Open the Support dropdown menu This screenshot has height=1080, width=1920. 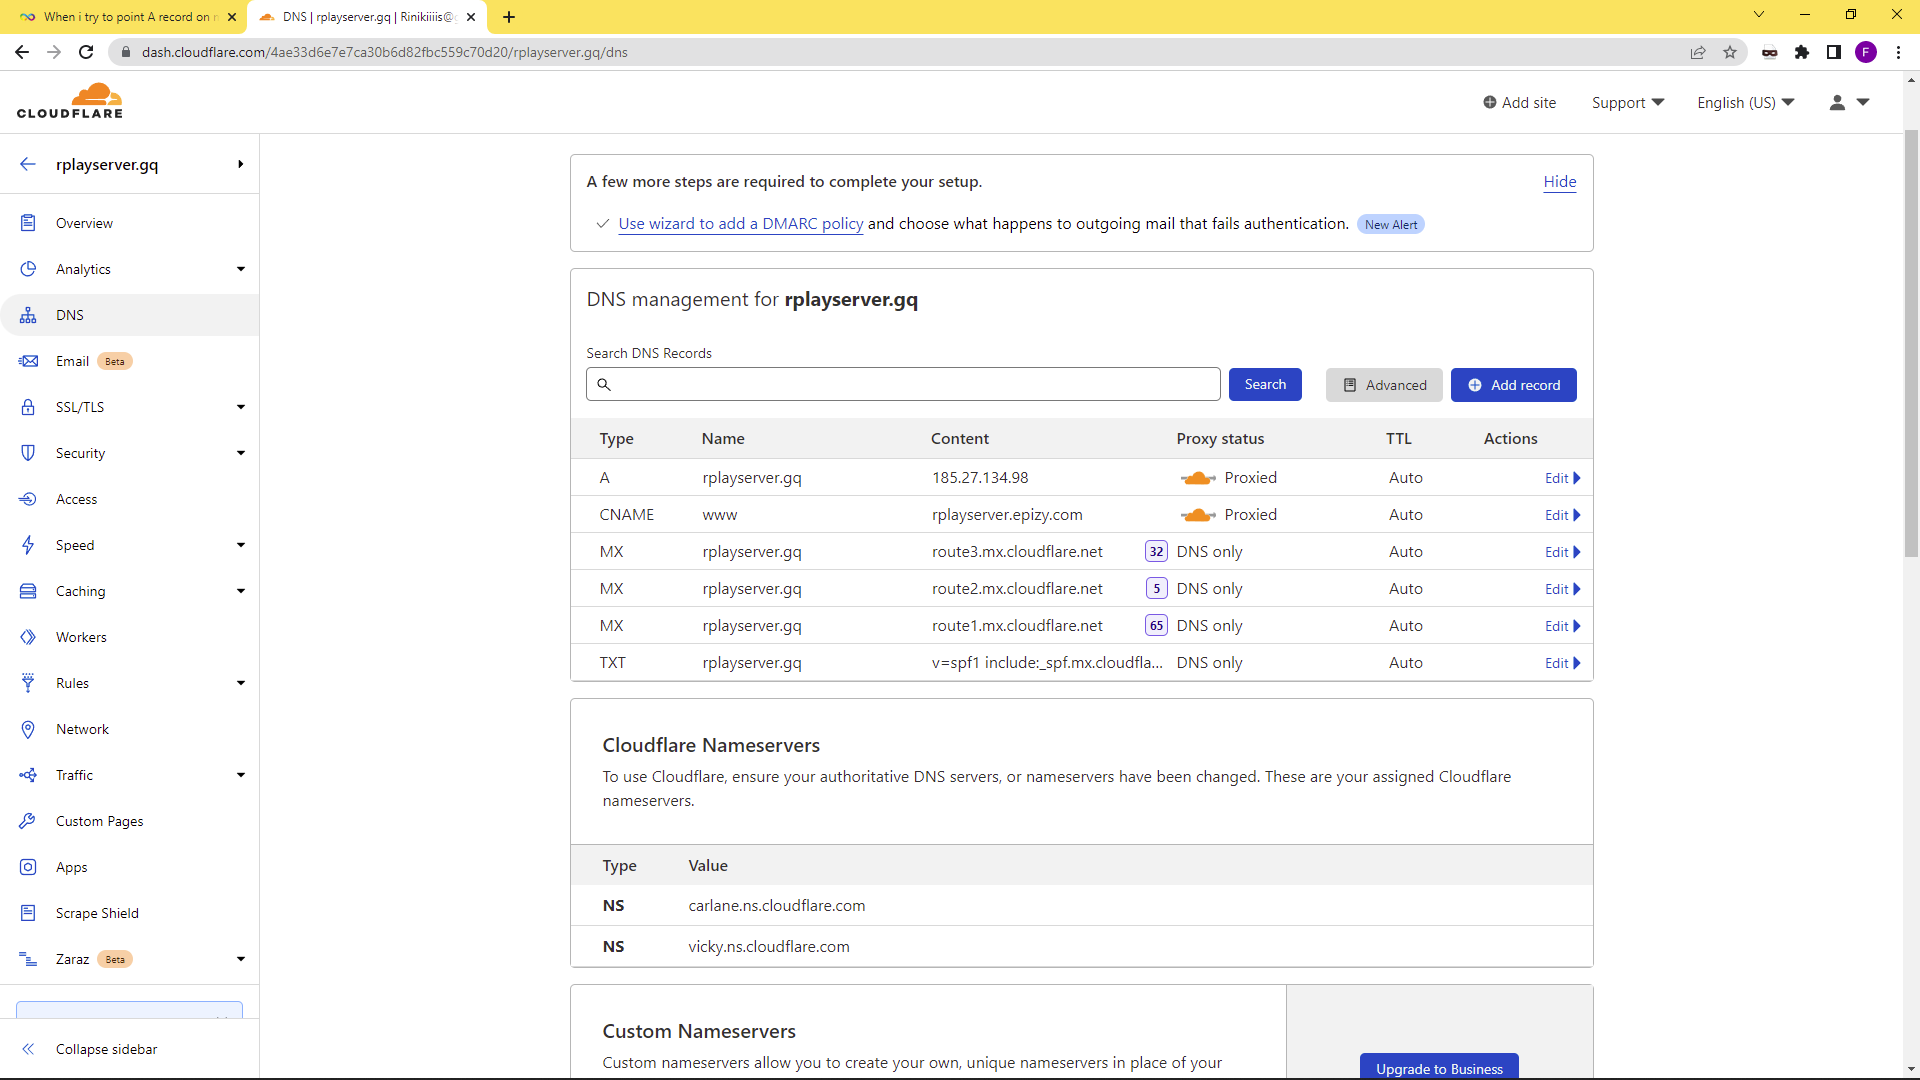click(x=1627, y=102)
